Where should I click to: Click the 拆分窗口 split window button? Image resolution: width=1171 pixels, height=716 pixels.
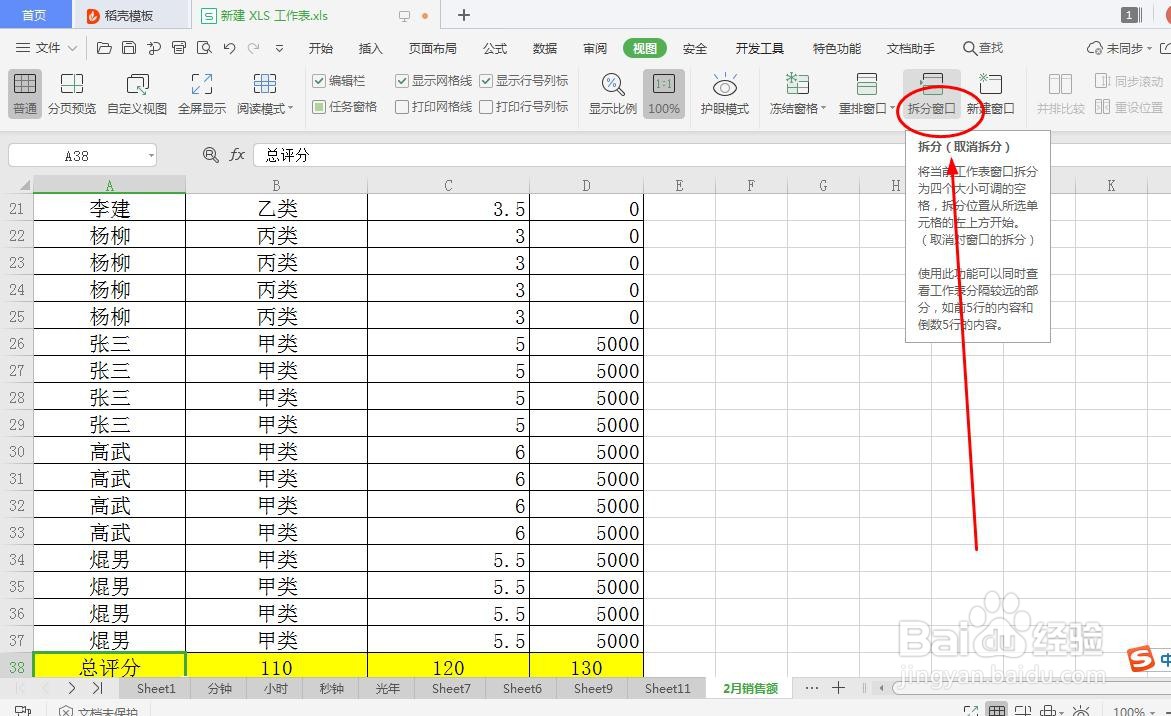(931, 93)
